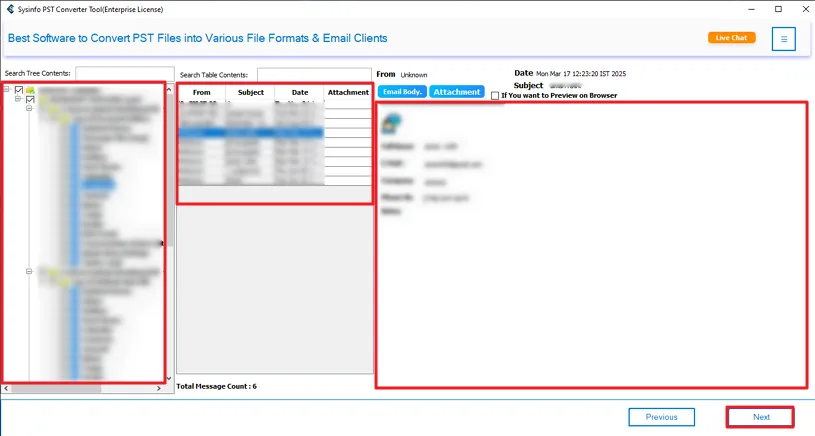
Task: Collapse the third-level tree node
Action: pos(29,108)
